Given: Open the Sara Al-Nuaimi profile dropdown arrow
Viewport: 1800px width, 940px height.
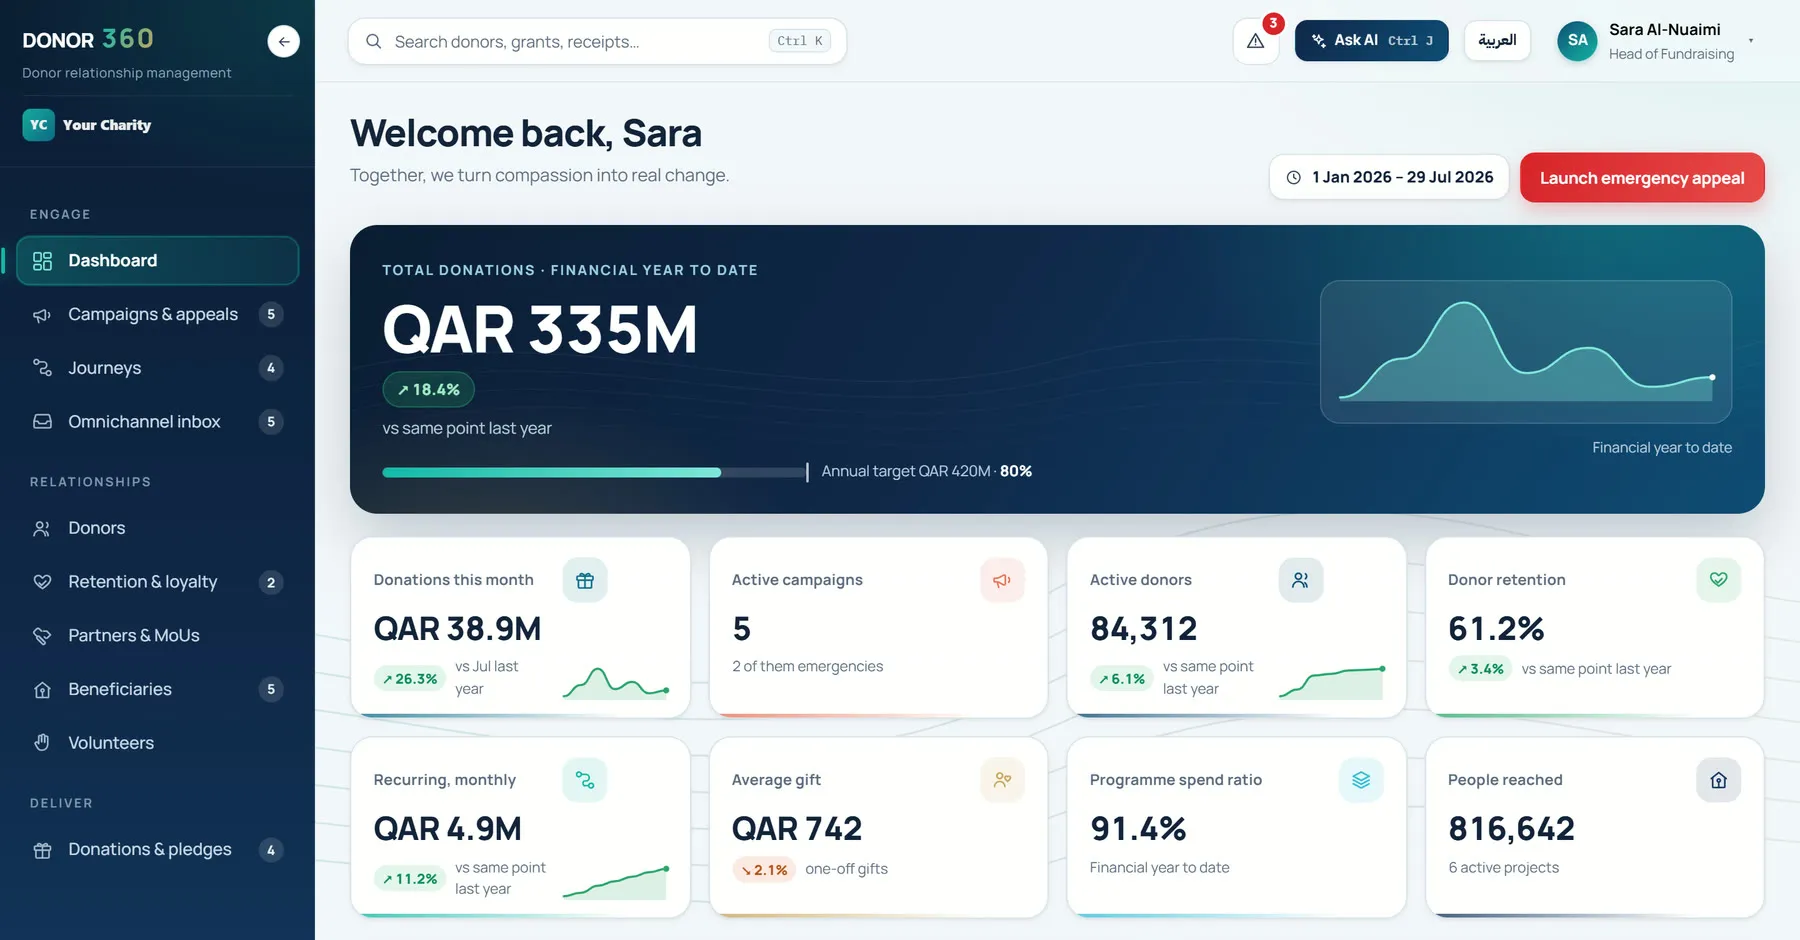Looking at the screenshot, I should 1751,41.
